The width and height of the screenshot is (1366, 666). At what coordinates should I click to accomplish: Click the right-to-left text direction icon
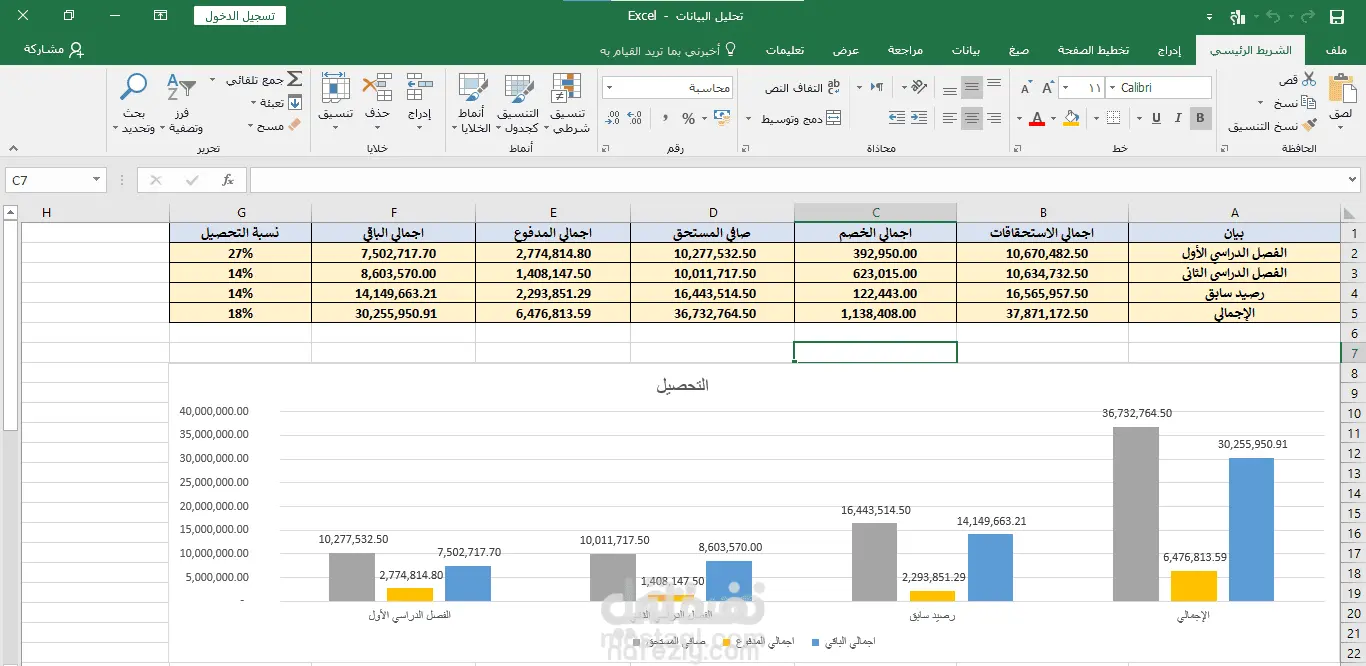pyautogui.click(x=876, y=88)
